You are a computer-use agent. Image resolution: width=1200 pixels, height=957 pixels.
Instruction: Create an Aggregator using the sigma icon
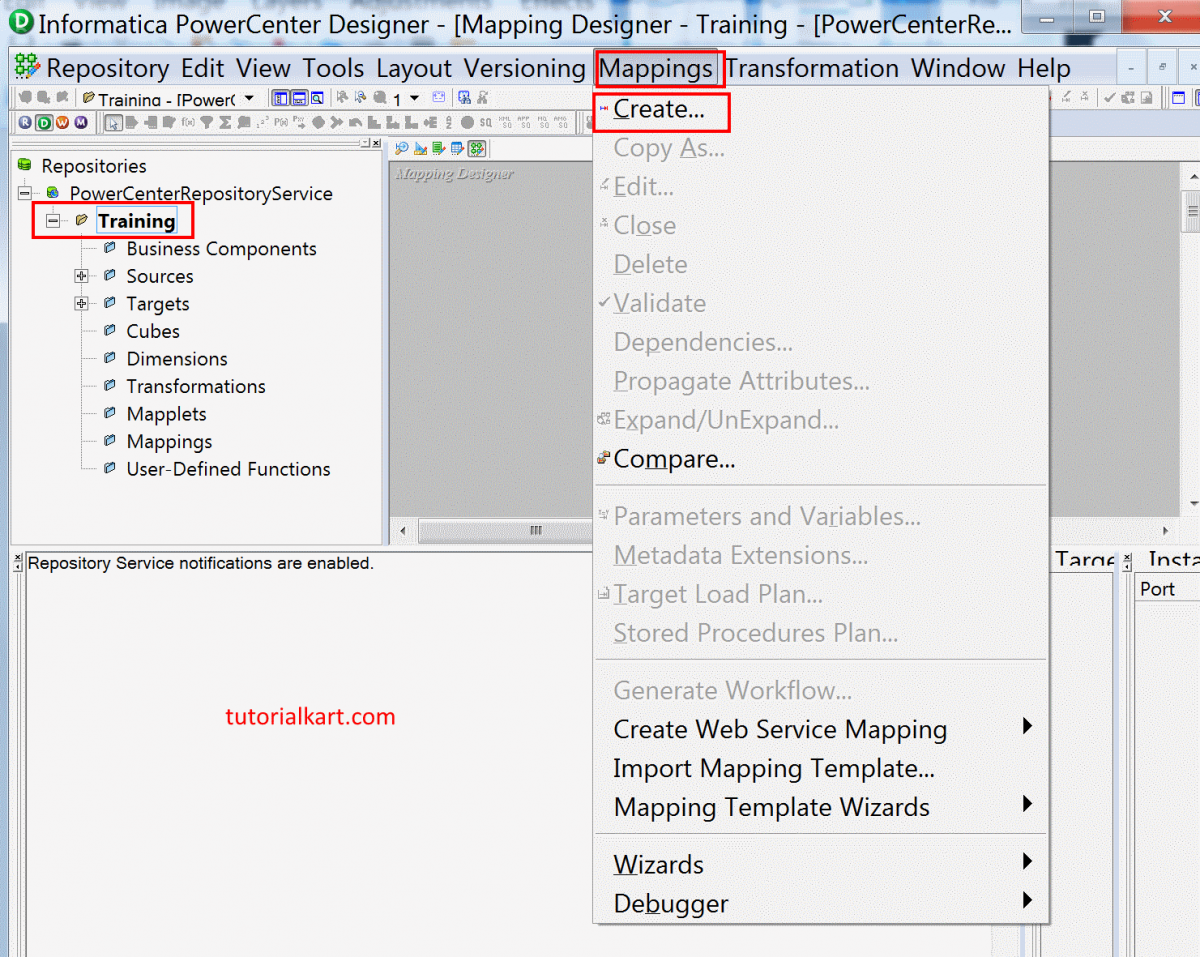tap(224, 122)
